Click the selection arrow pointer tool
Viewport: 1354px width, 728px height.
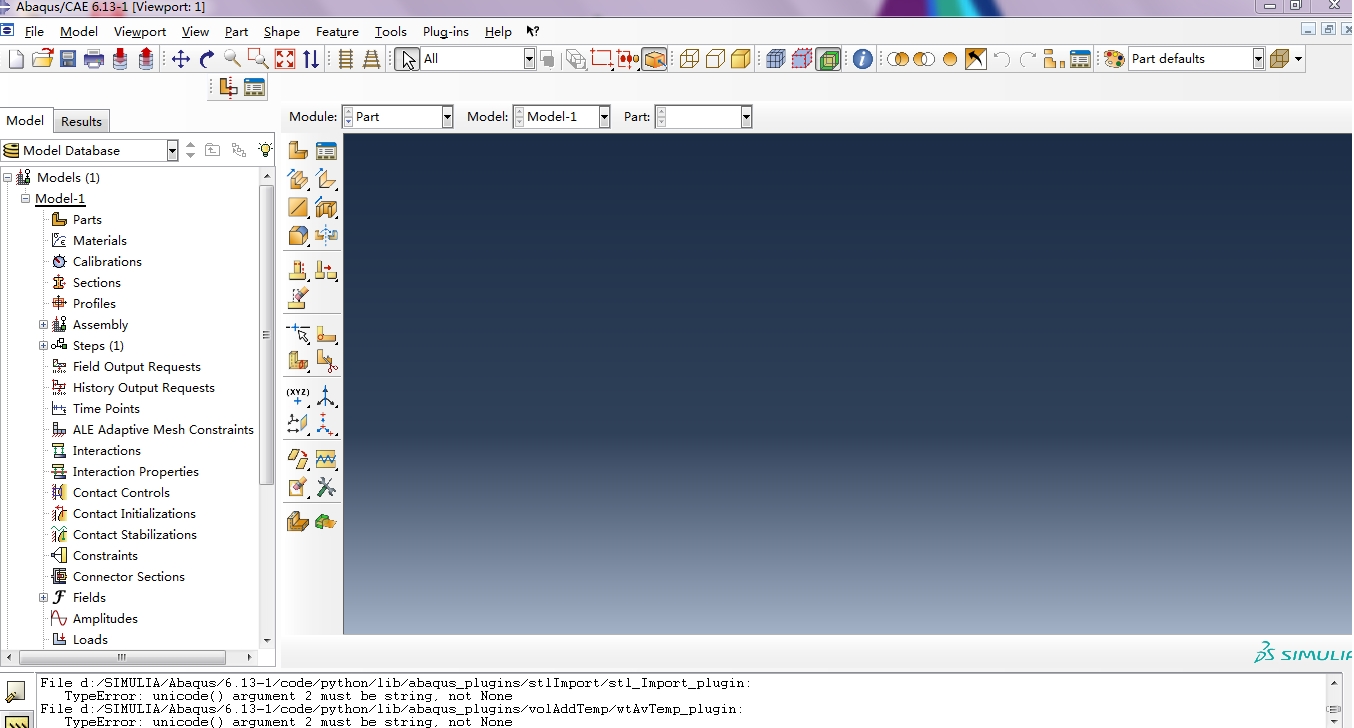(407, 59)
